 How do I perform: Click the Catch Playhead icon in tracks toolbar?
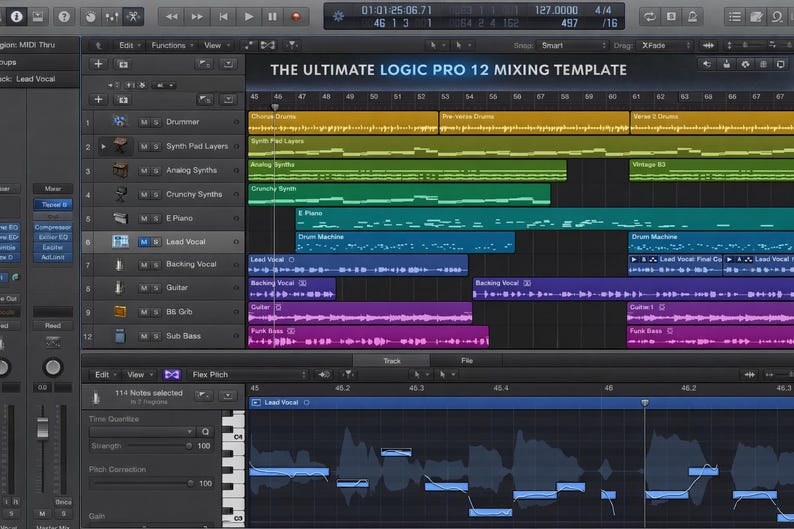pos(292,46)
